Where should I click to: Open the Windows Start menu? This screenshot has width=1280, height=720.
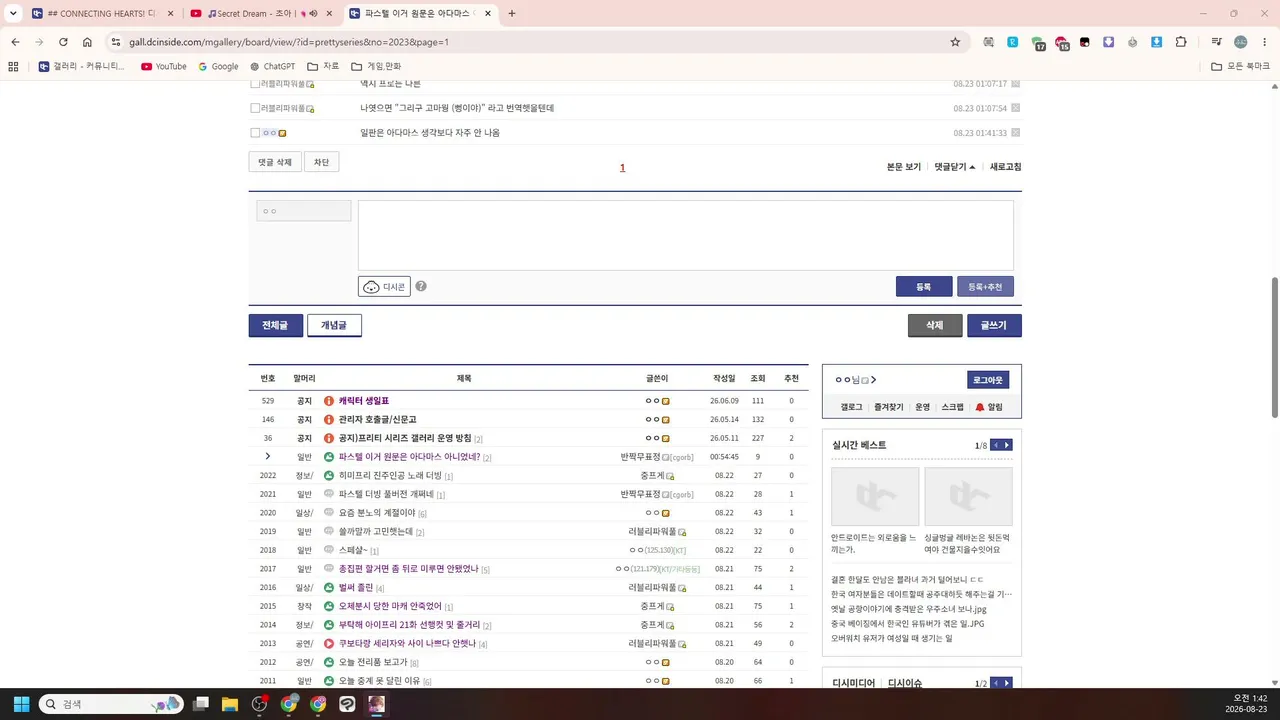point(20,704)
